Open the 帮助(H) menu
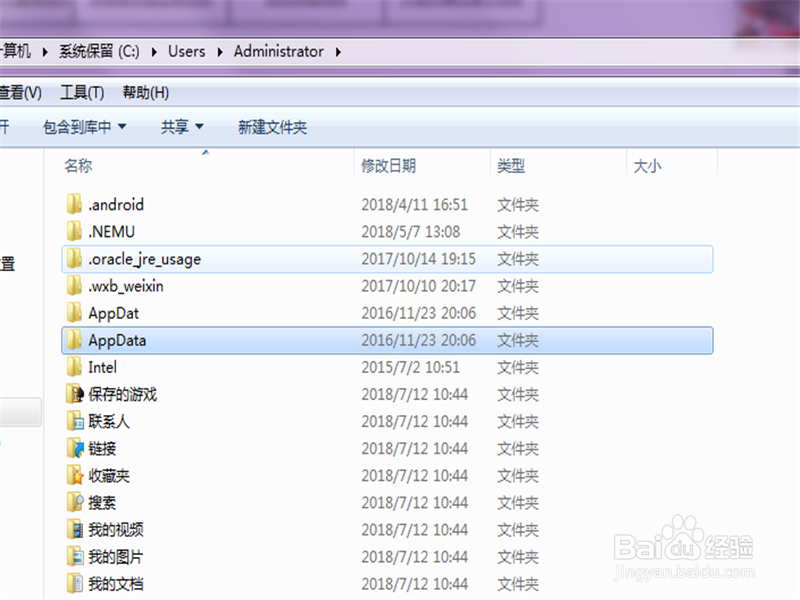 point(145,92)
